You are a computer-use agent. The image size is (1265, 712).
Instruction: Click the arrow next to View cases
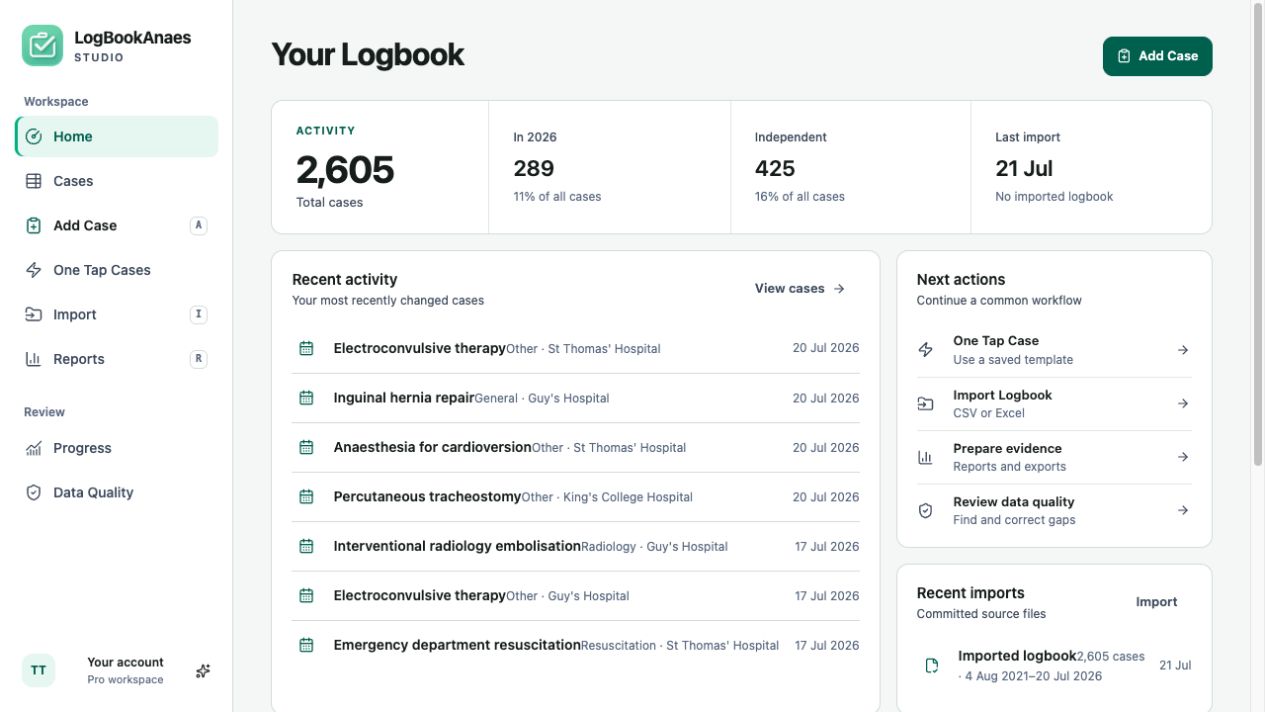839,289
